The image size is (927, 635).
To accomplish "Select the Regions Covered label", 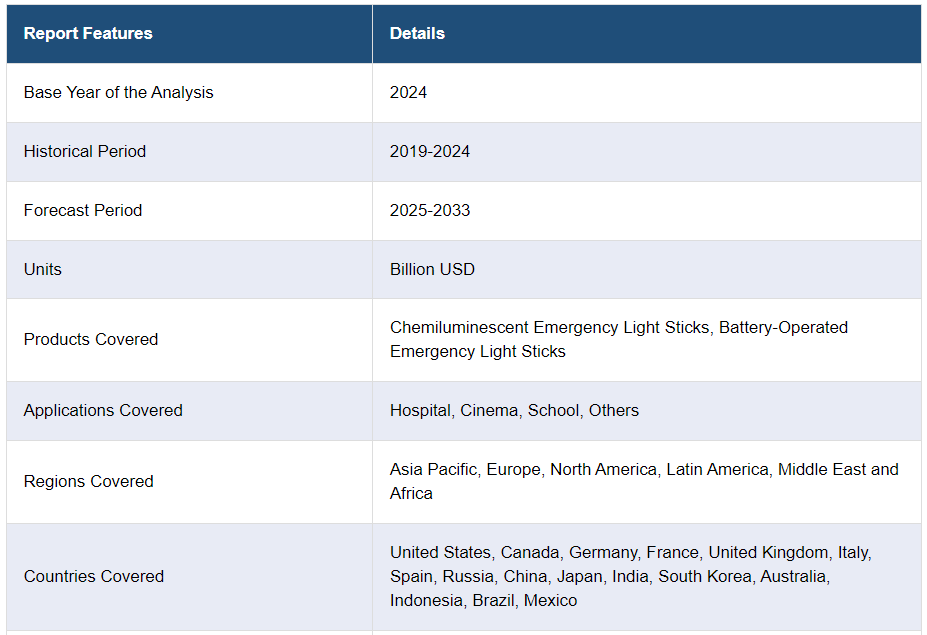I will coord(89,482).
